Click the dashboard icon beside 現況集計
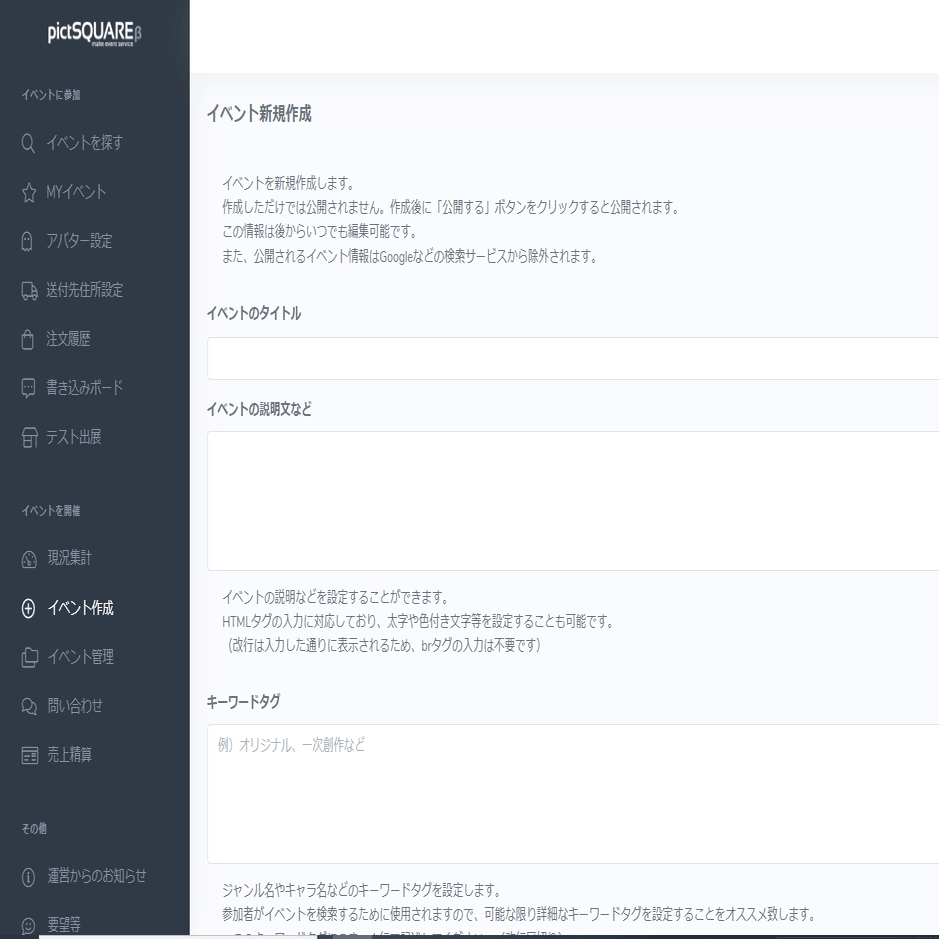The height and width of the screenshot is (939, 939). click(29, 559)
